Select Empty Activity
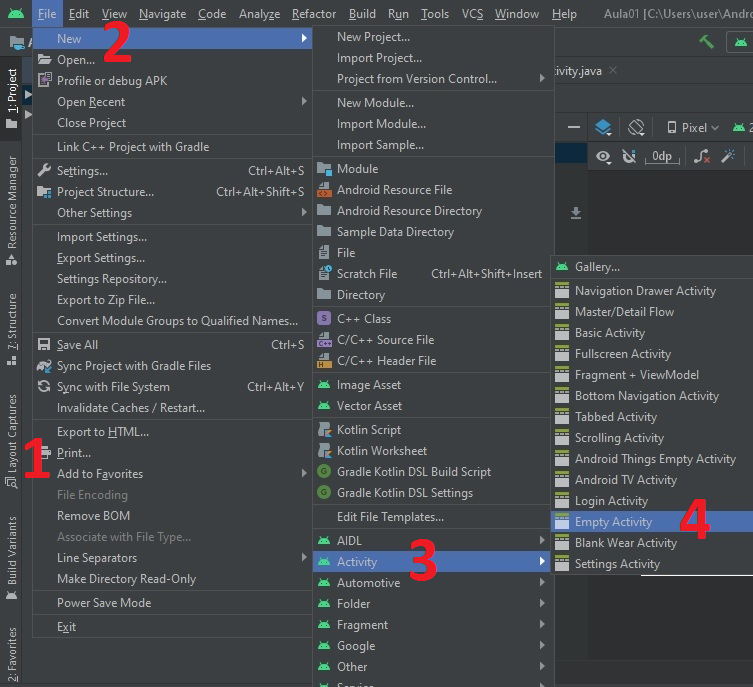The height and width of the screenshot is (687, 753). [x=652, y=522]
